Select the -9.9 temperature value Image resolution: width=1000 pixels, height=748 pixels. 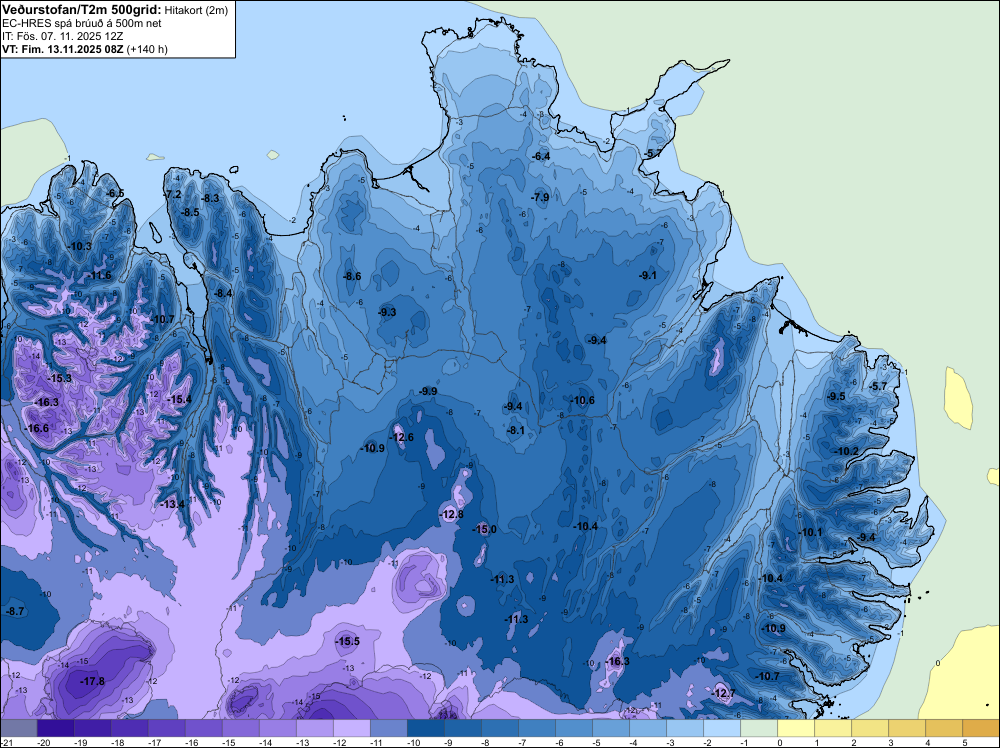click(x=429, y=392)
